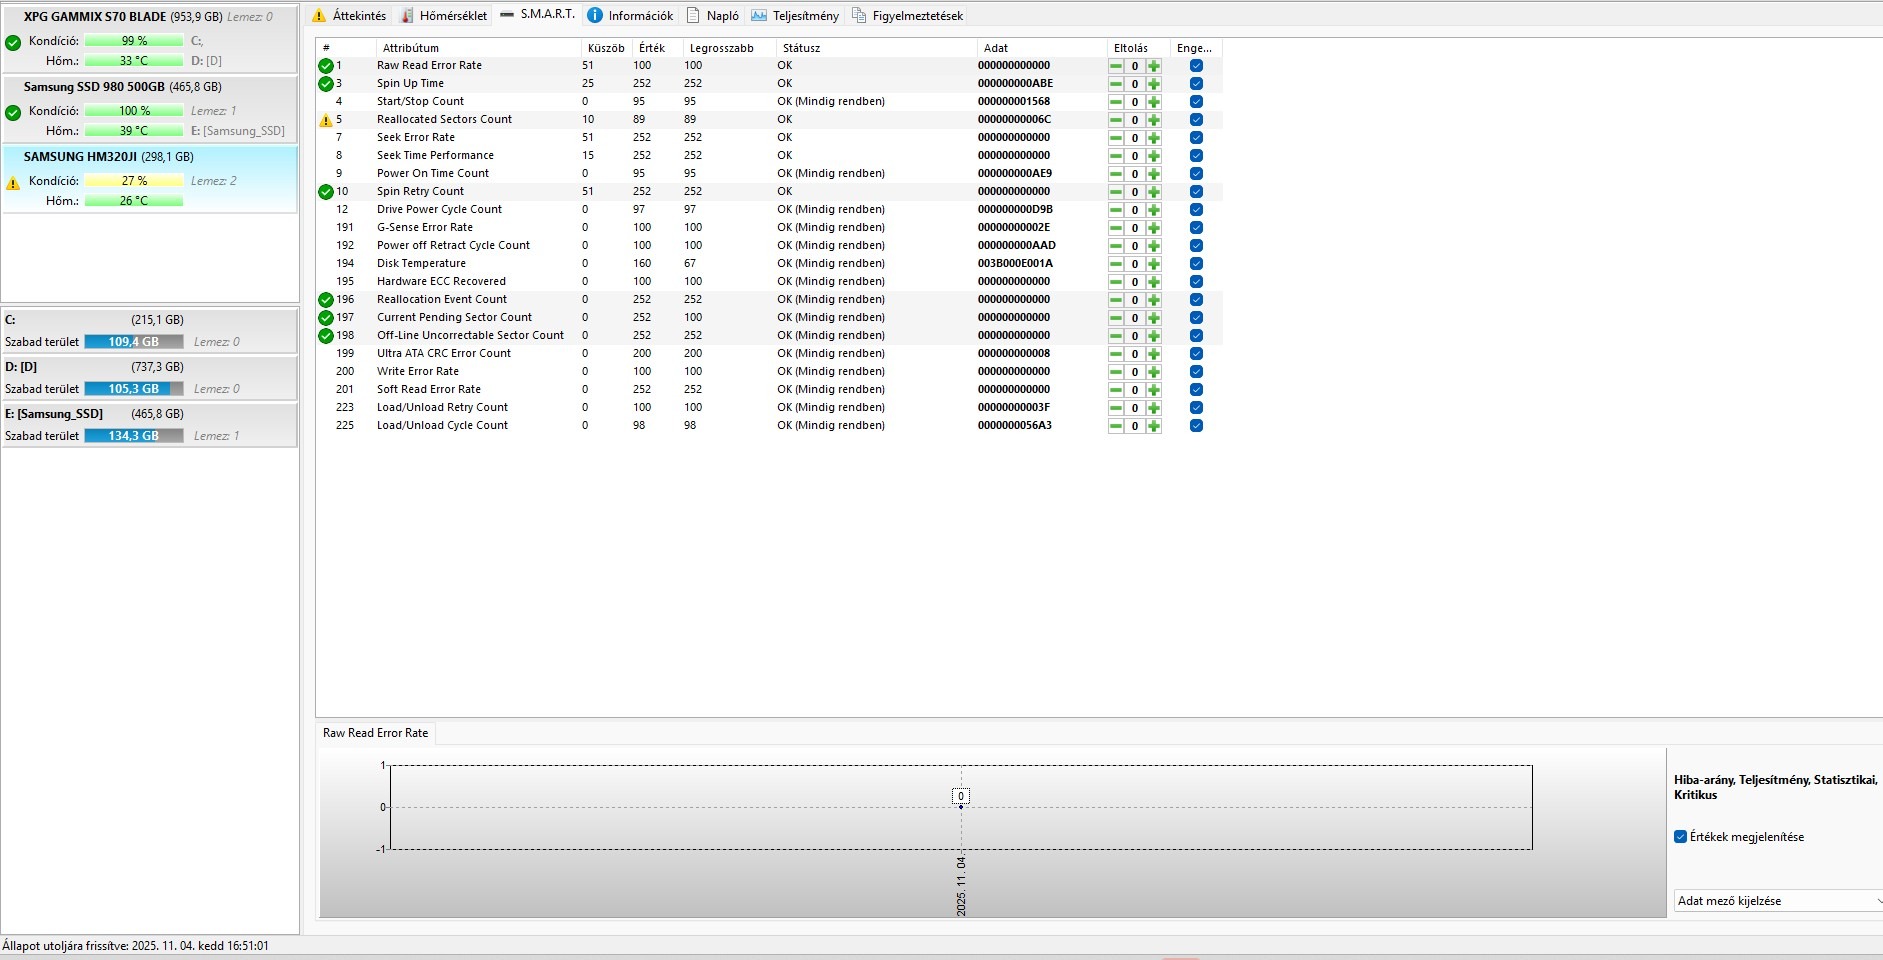Decrease offset for Load/Unload Cycle Count
The image size is (1883, 960).
1116,426
